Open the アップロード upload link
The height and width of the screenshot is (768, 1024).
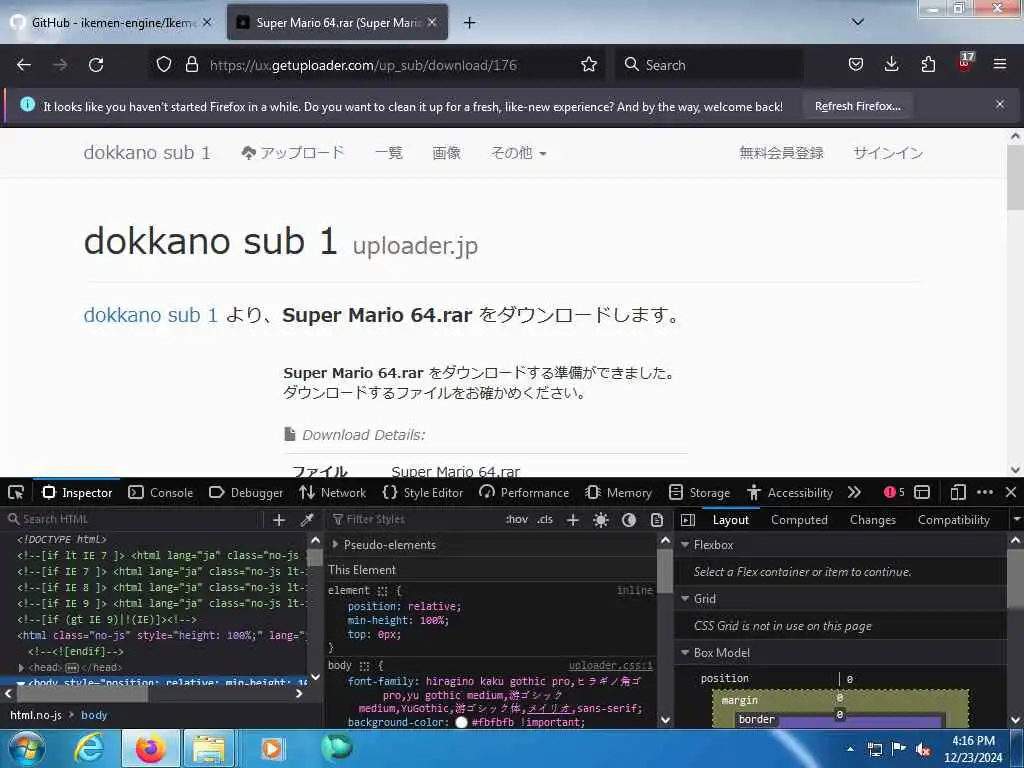click(x=292, y=153)
